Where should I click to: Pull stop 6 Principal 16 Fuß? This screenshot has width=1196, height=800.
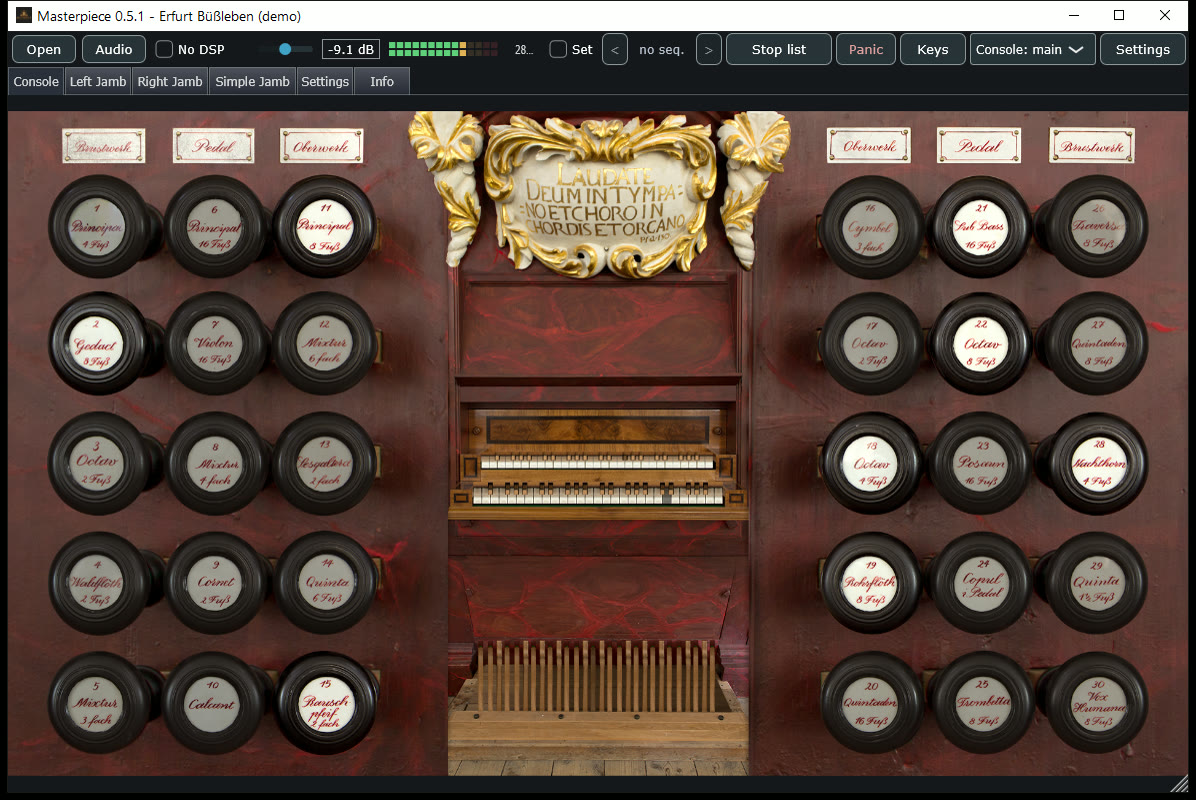(215, 227)
